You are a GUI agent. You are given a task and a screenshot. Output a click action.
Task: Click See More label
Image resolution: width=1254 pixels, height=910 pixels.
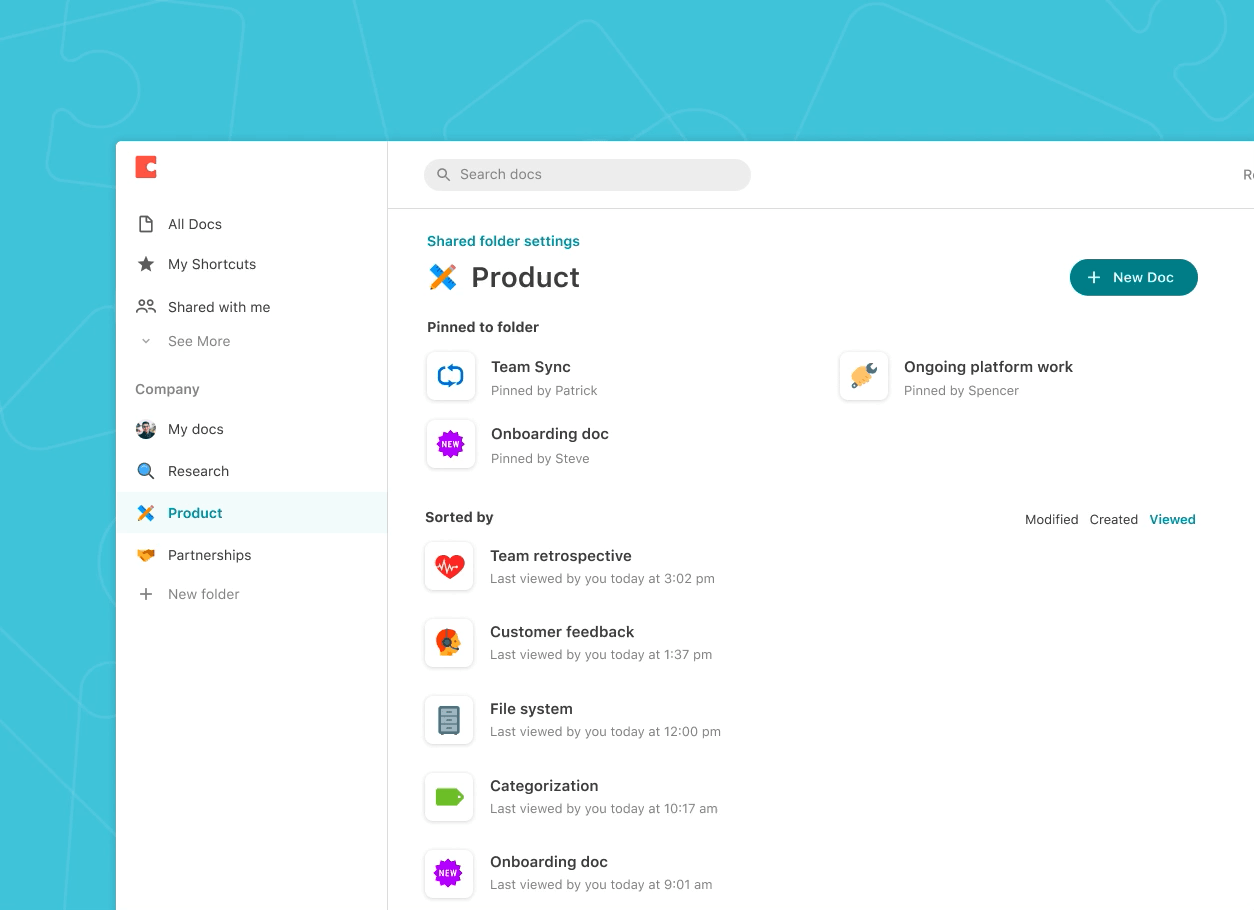click(x=199, y=341)
